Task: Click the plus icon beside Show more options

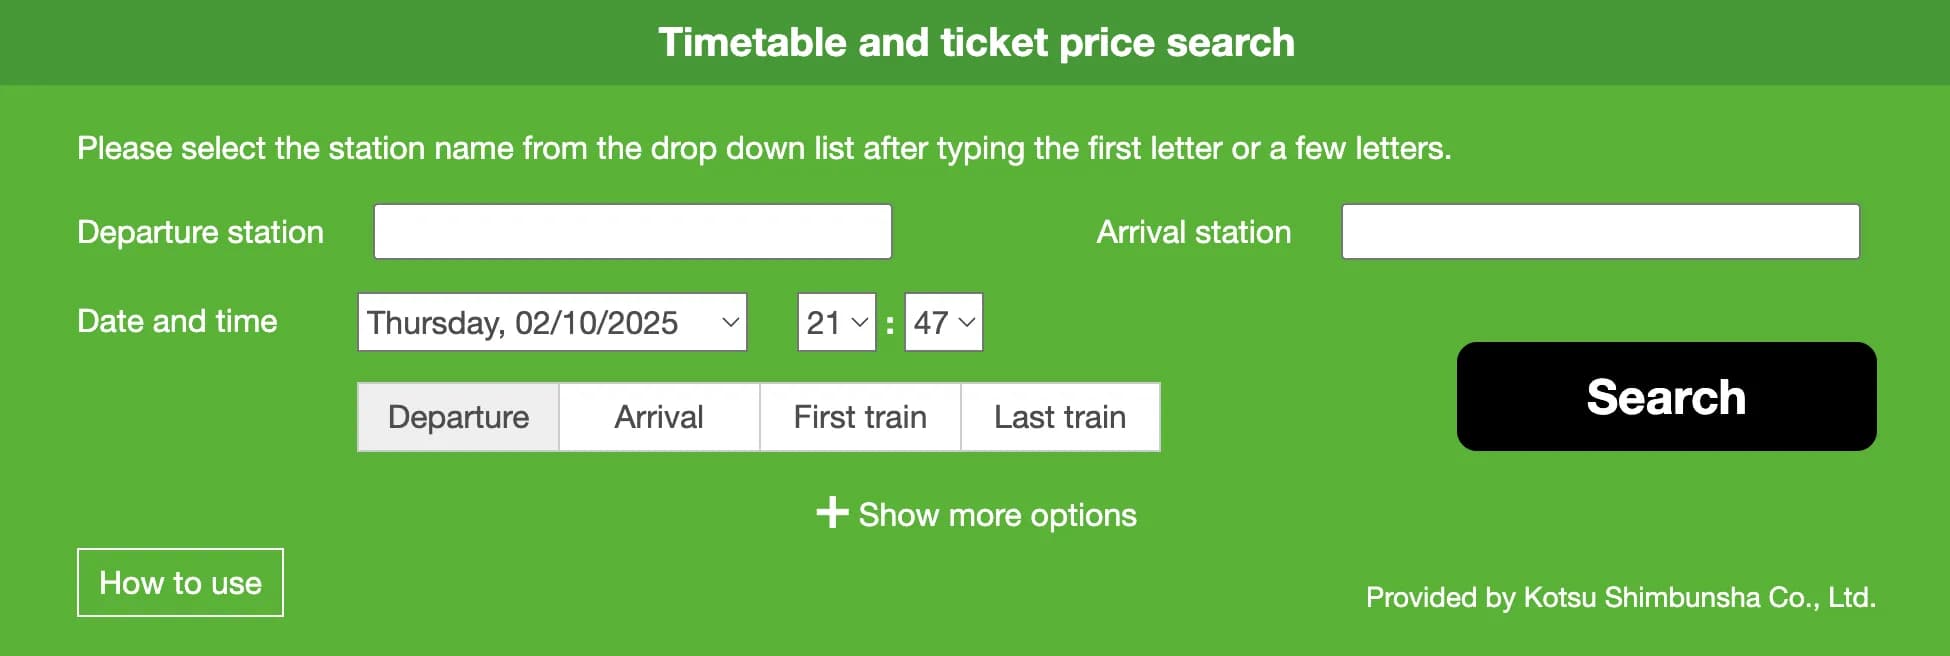Action: click(832, 514)
